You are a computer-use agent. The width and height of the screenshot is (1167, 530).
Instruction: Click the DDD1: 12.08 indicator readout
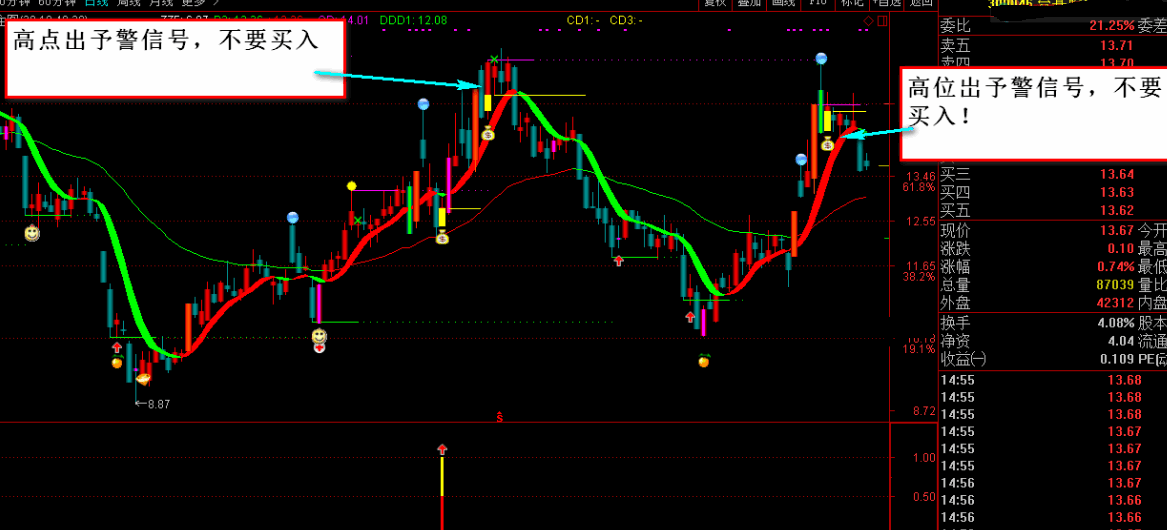tap(413, 20)
